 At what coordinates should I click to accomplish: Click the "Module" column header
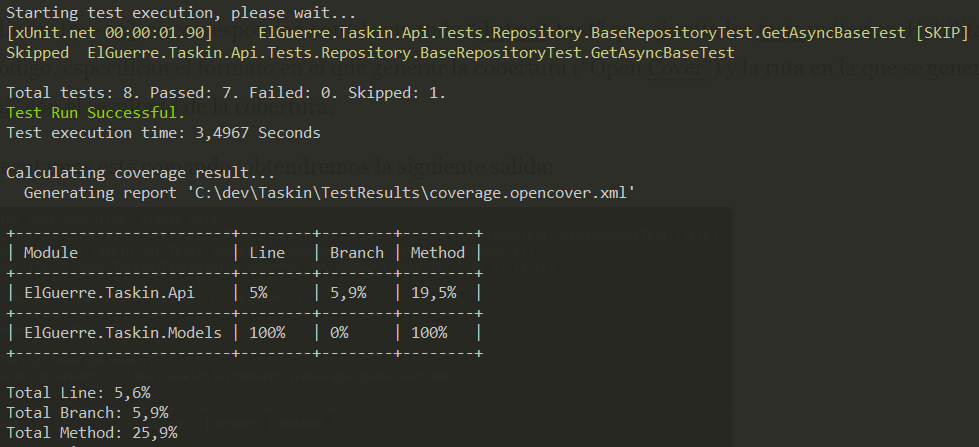pyautogui.click(x=51, y=253)
